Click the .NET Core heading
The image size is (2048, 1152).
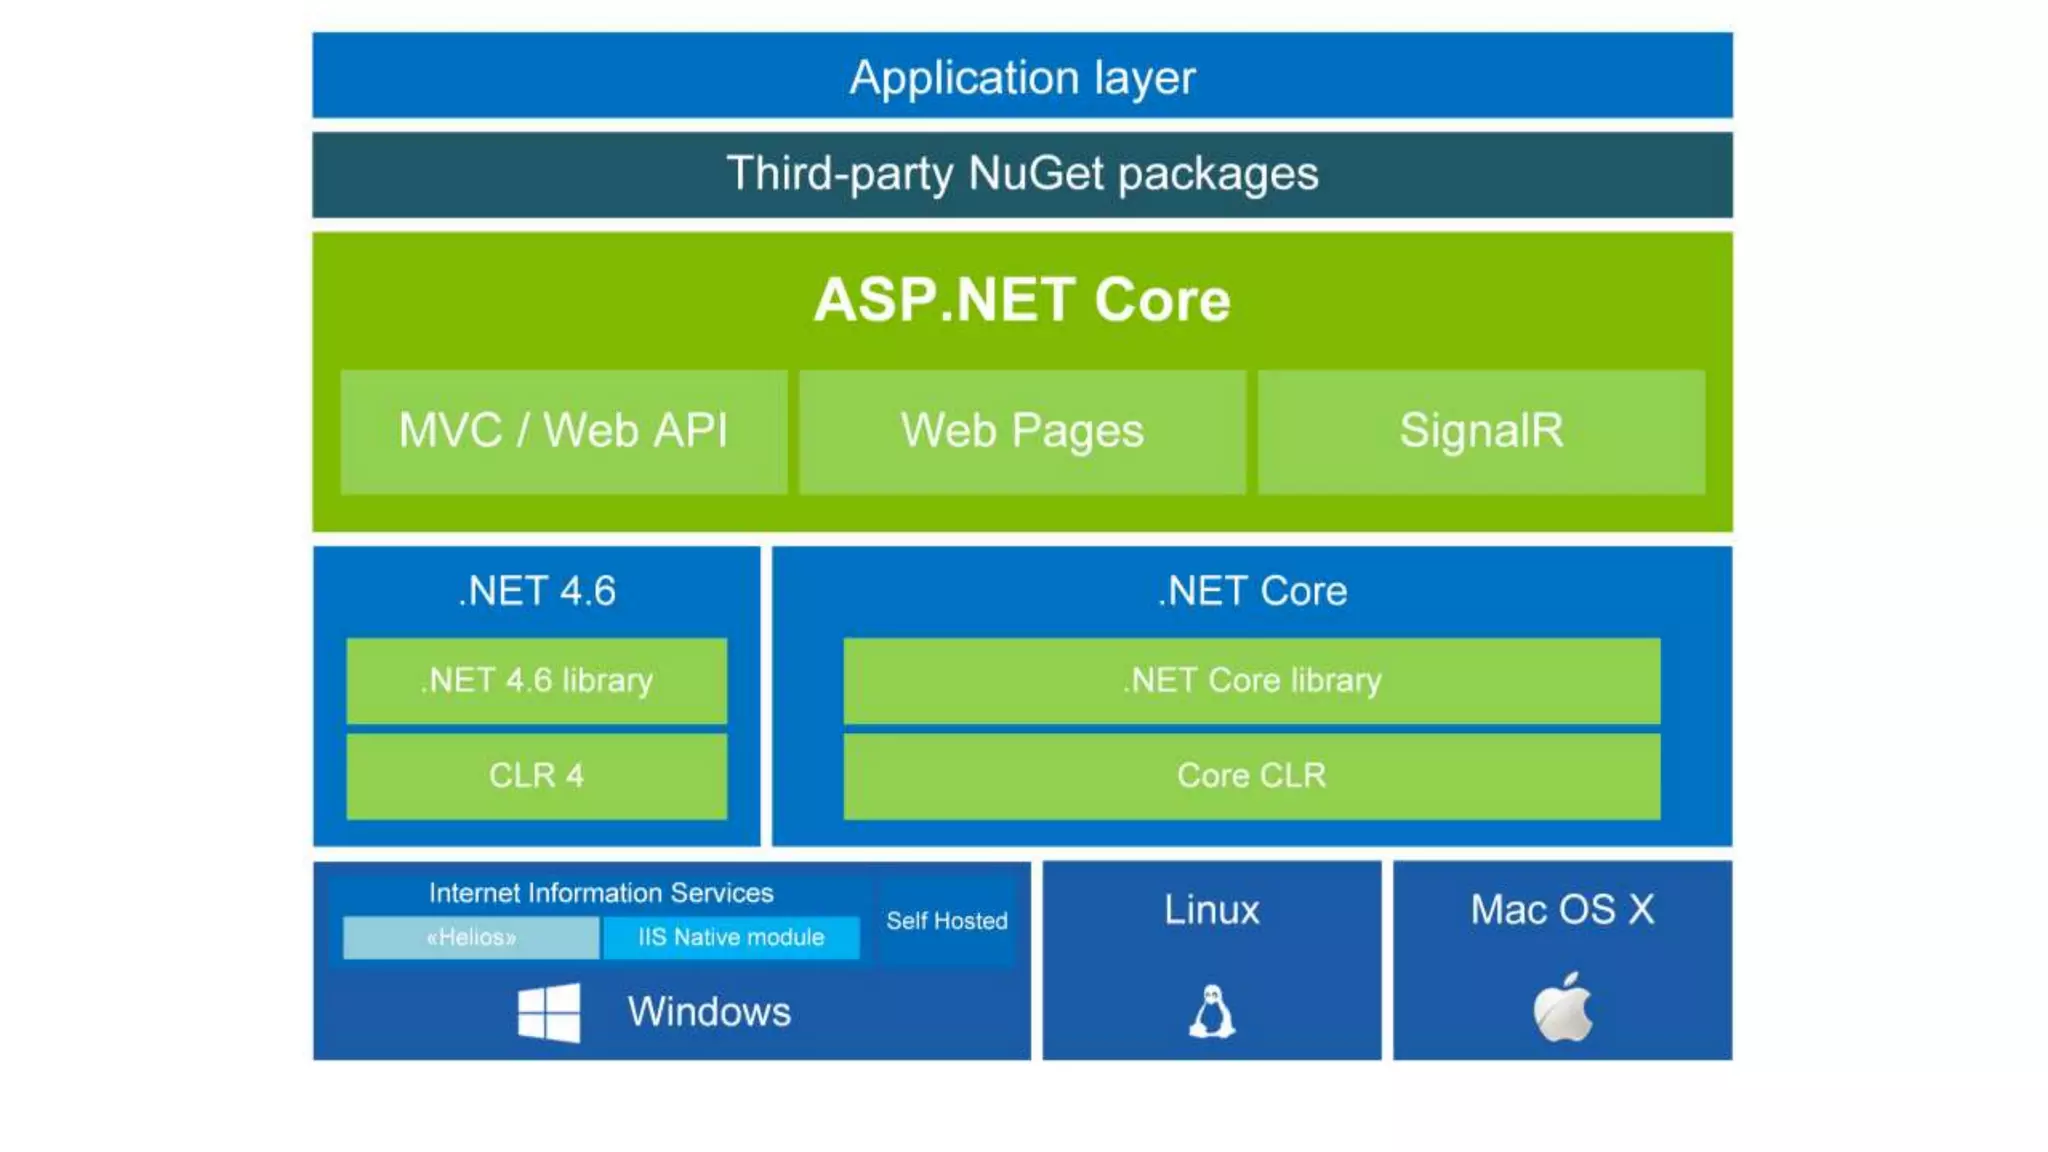(x=1252, y=591)
